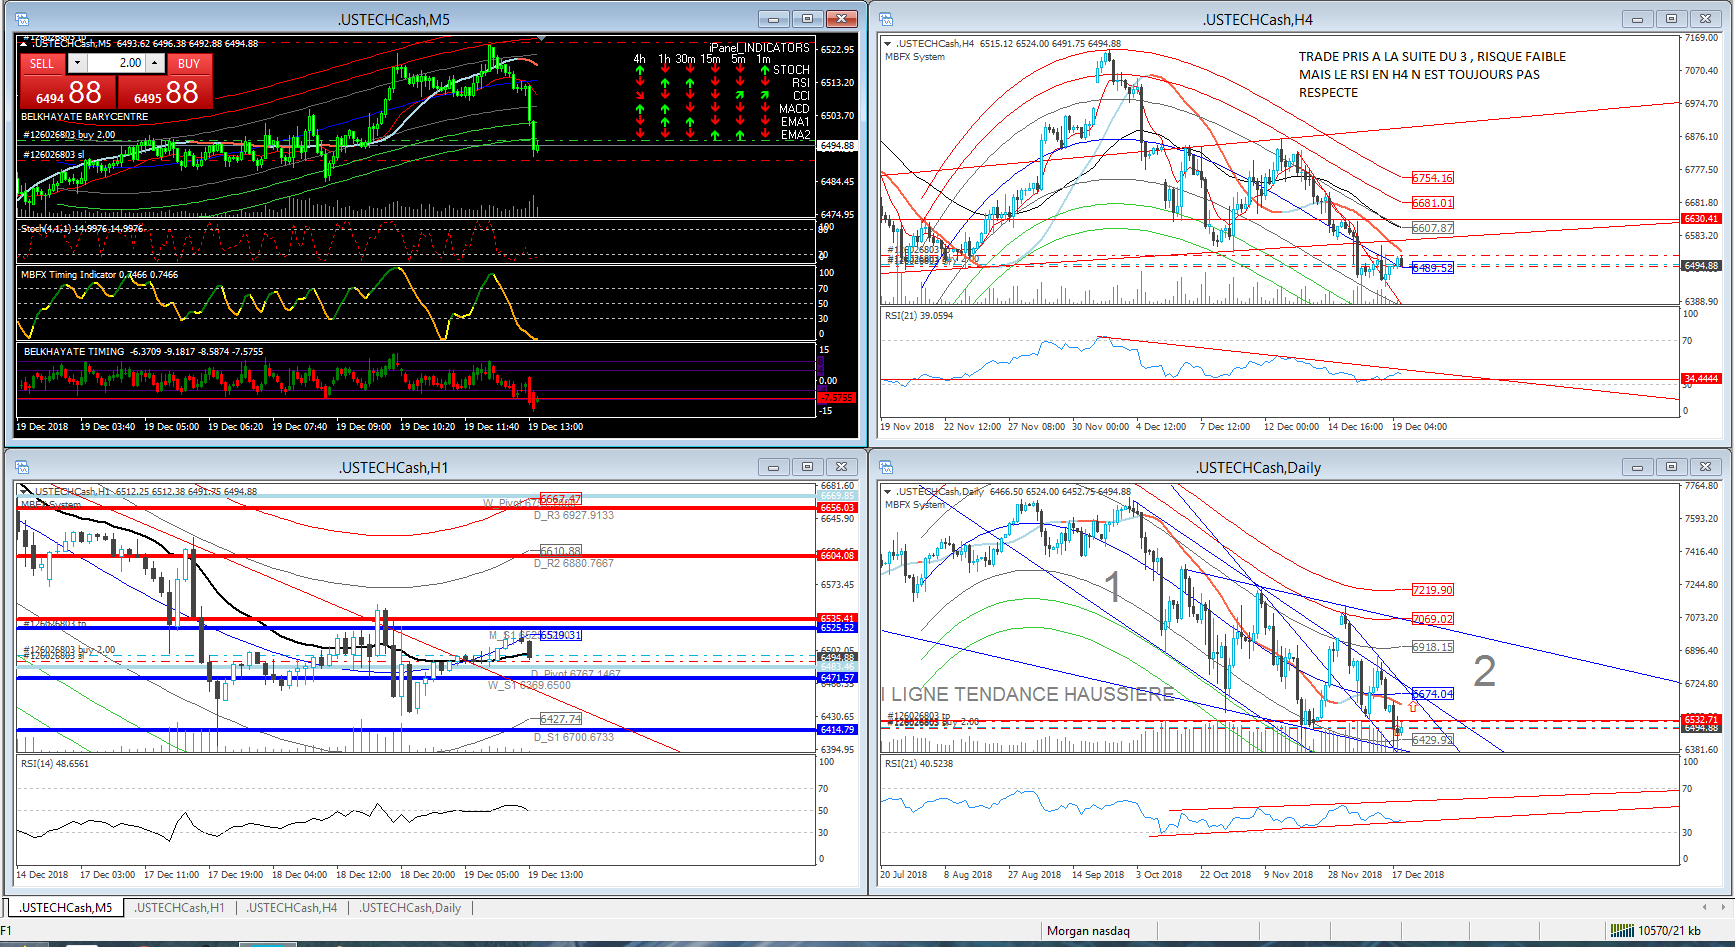Click the trade volume field showing 2.00

coord(117,63)
